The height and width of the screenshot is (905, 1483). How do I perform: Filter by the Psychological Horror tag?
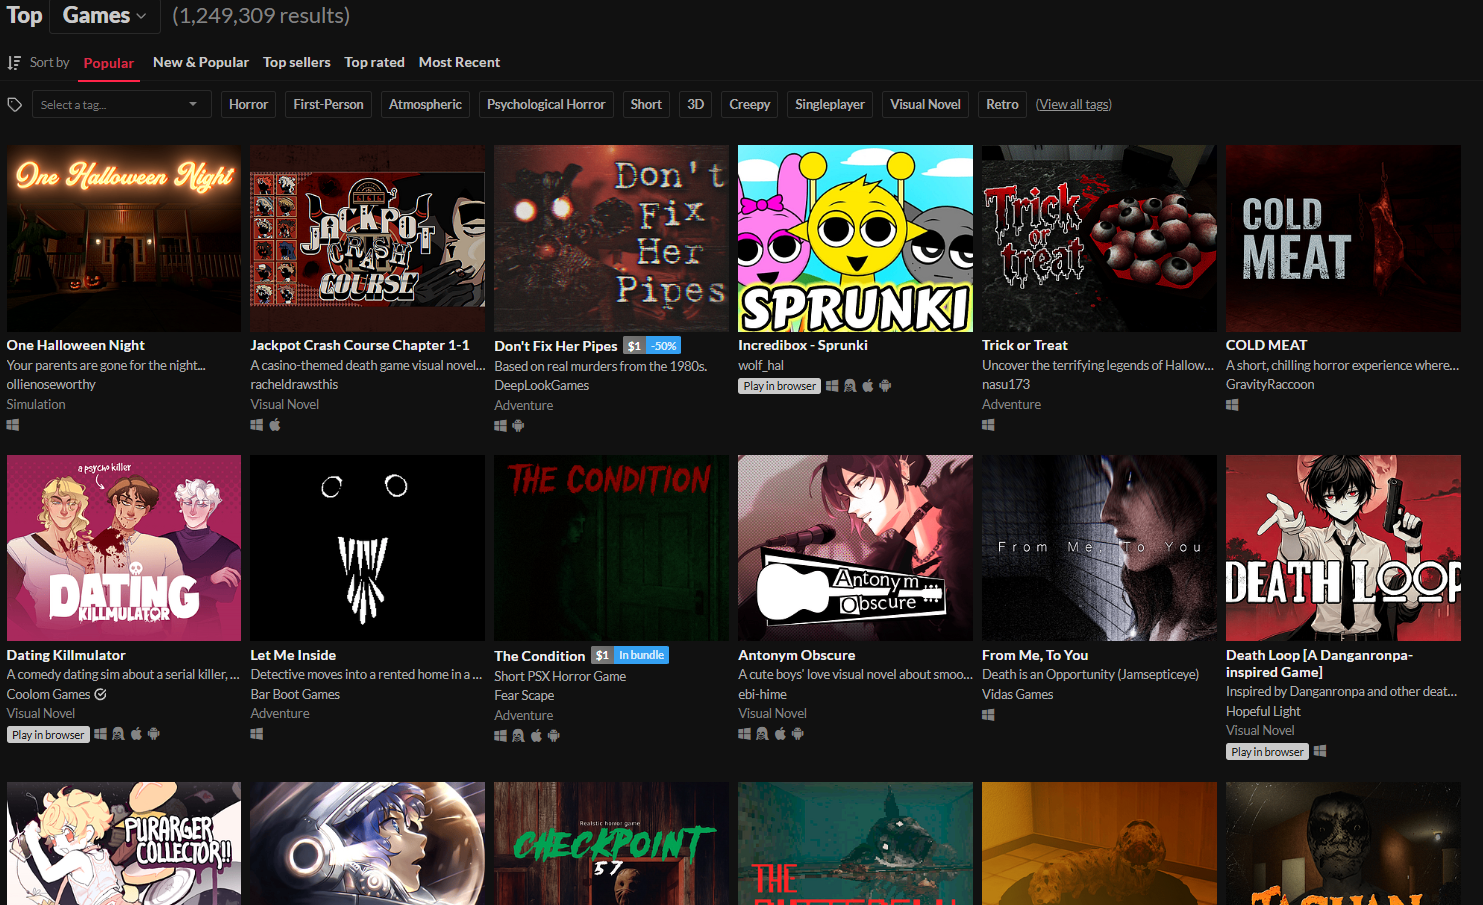click(x=546, y=104)
